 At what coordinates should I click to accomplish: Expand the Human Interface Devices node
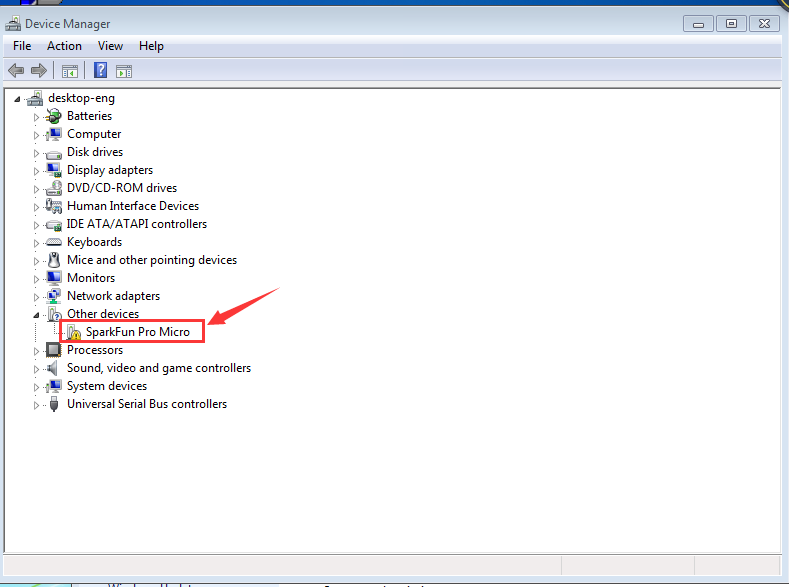point(36,207)
